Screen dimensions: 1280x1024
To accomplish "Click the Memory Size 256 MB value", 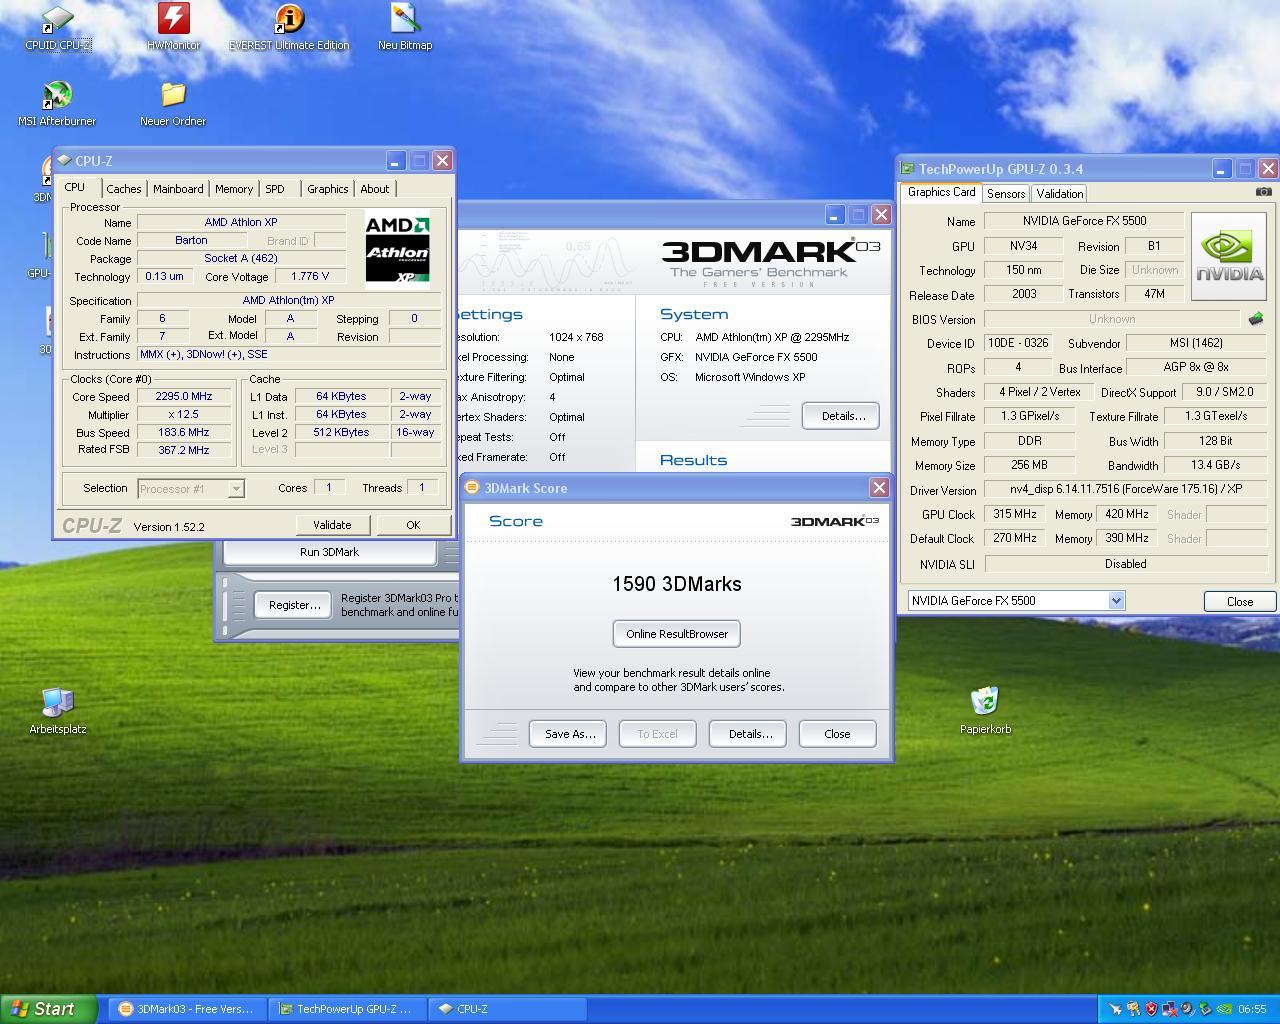I will click(1029, 465).
